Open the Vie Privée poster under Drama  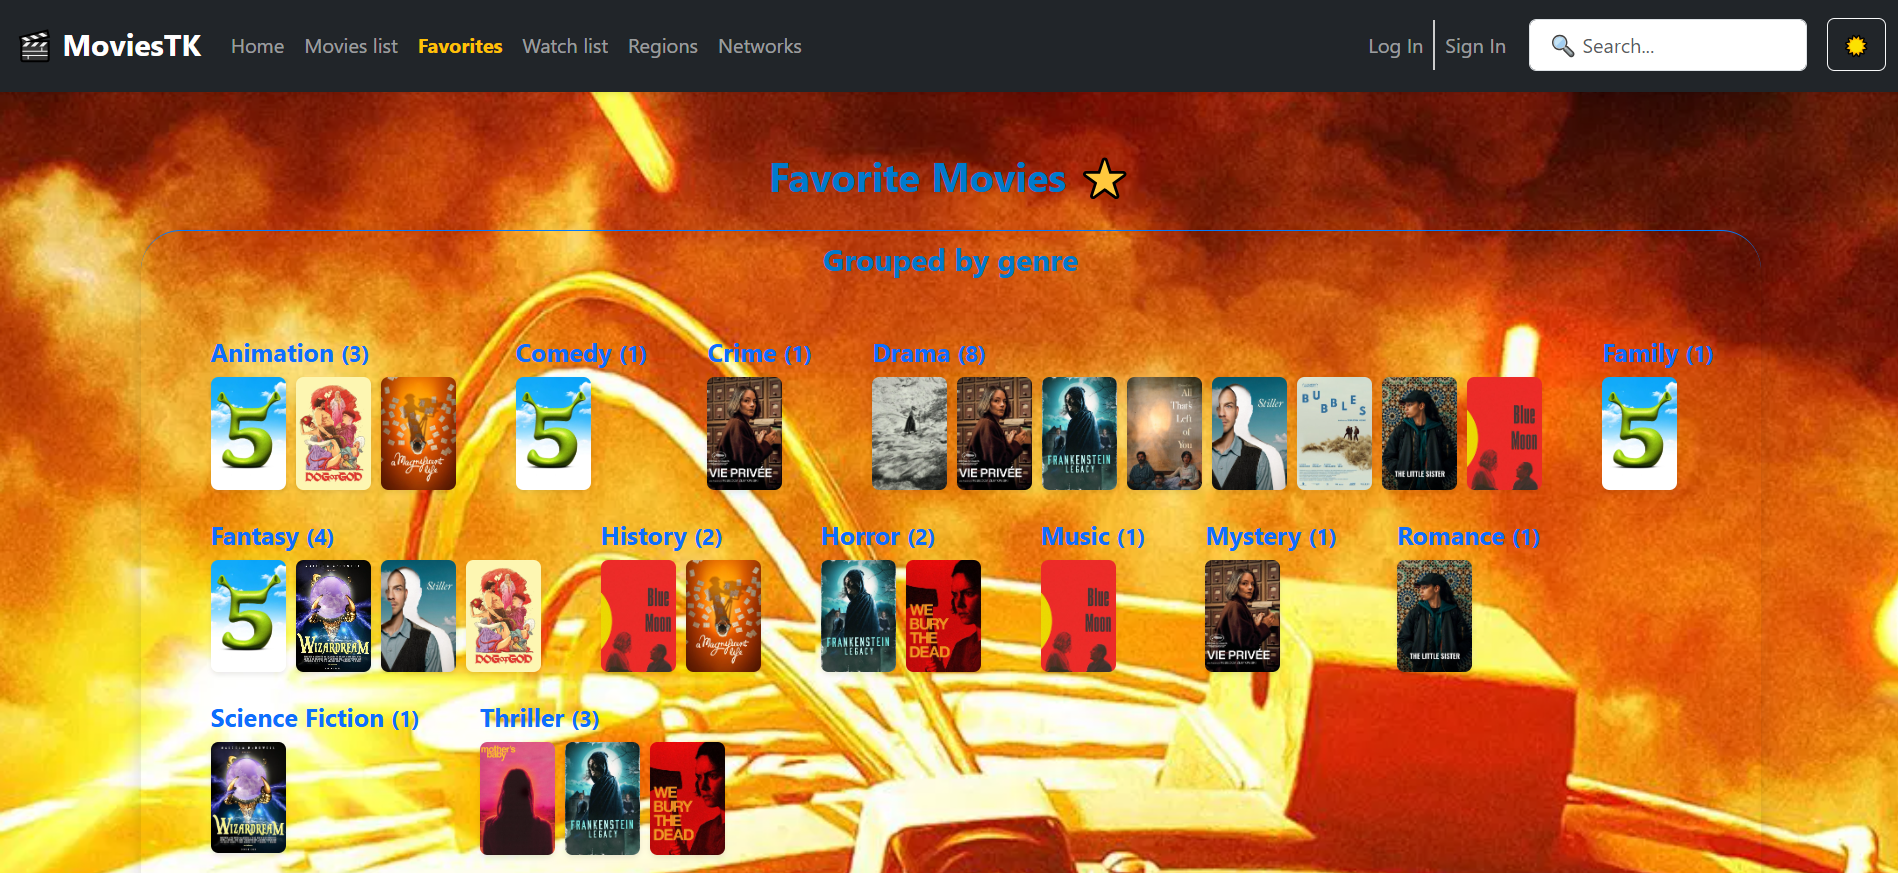994,433
